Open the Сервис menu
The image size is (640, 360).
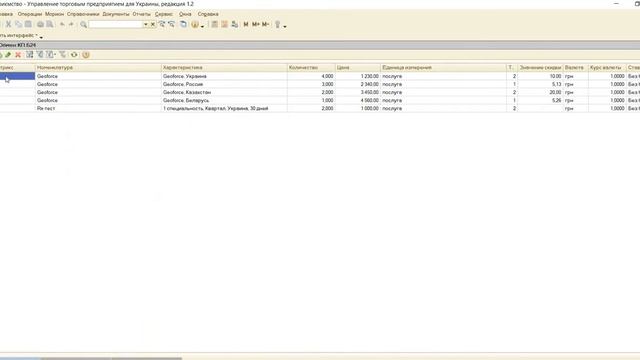click(164, 14)
